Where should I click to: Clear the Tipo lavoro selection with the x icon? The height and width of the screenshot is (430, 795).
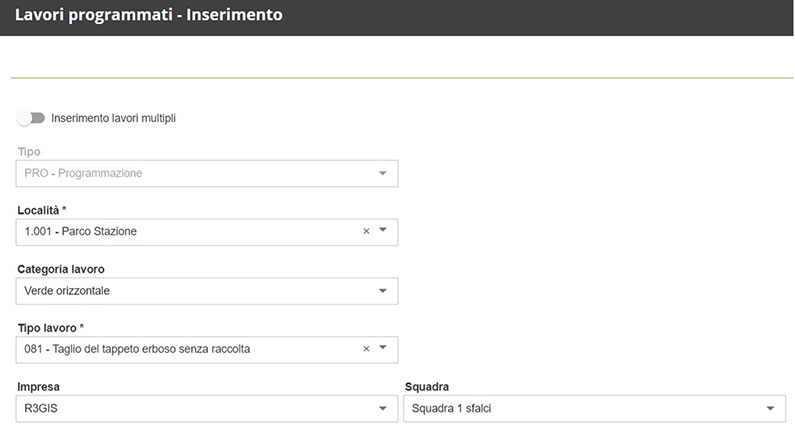(x=366, y=349)
